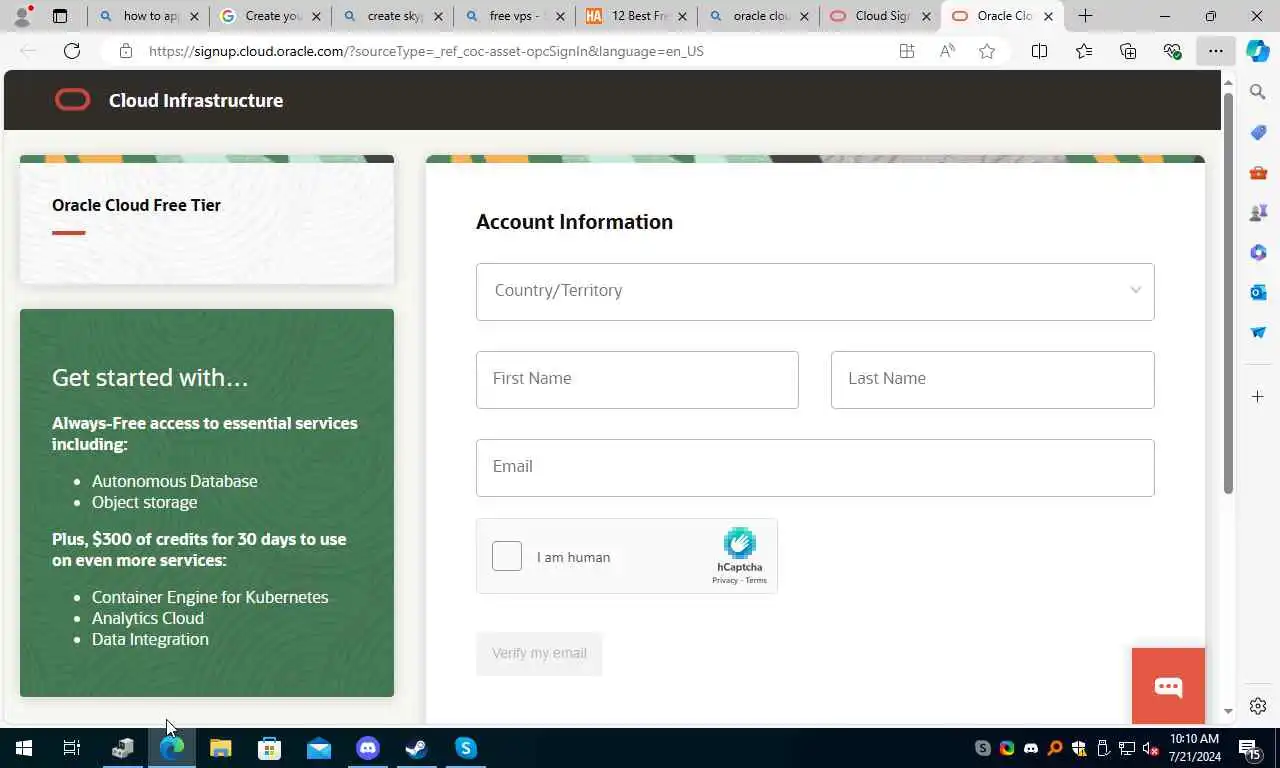Screen dimensions: 1280x768
Task: Open File Explorer from taskbar
Action: click(220, 748)
